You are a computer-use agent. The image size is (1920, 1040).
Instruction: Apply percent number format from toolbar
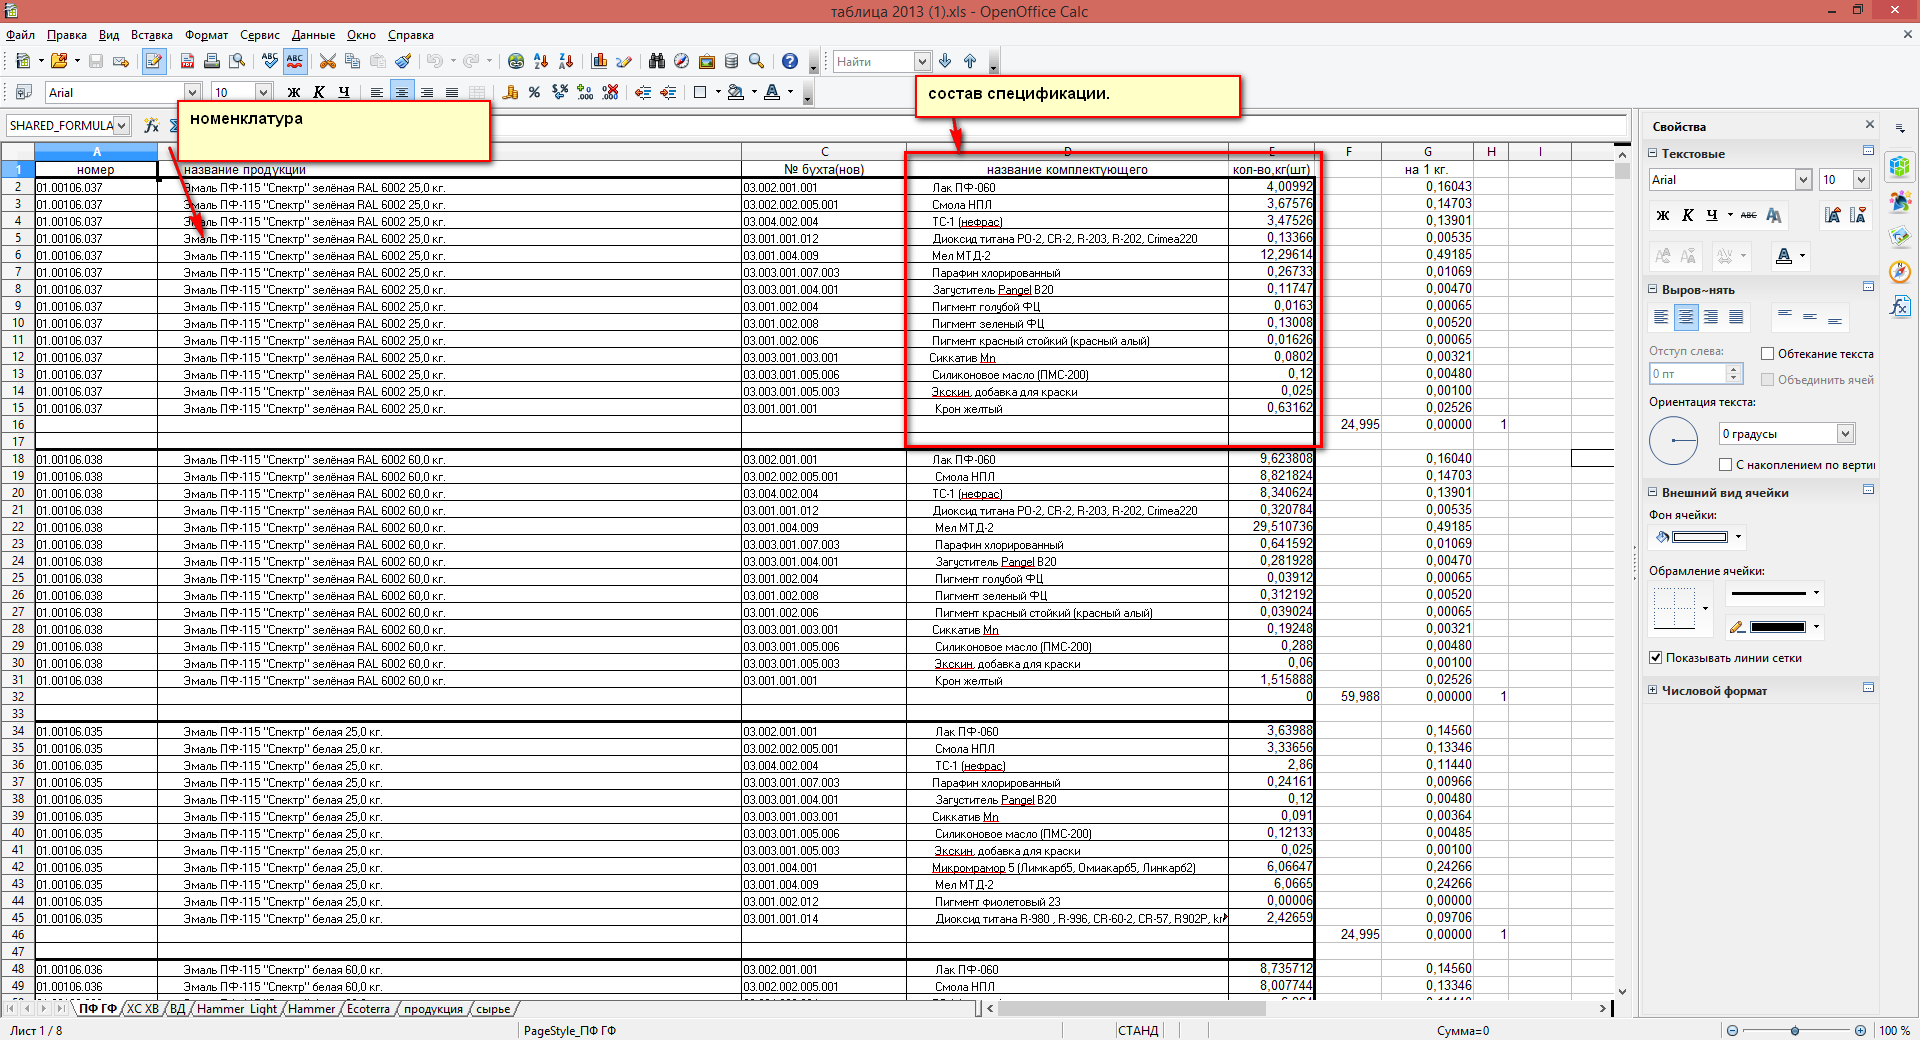click(x=534, y=93)
